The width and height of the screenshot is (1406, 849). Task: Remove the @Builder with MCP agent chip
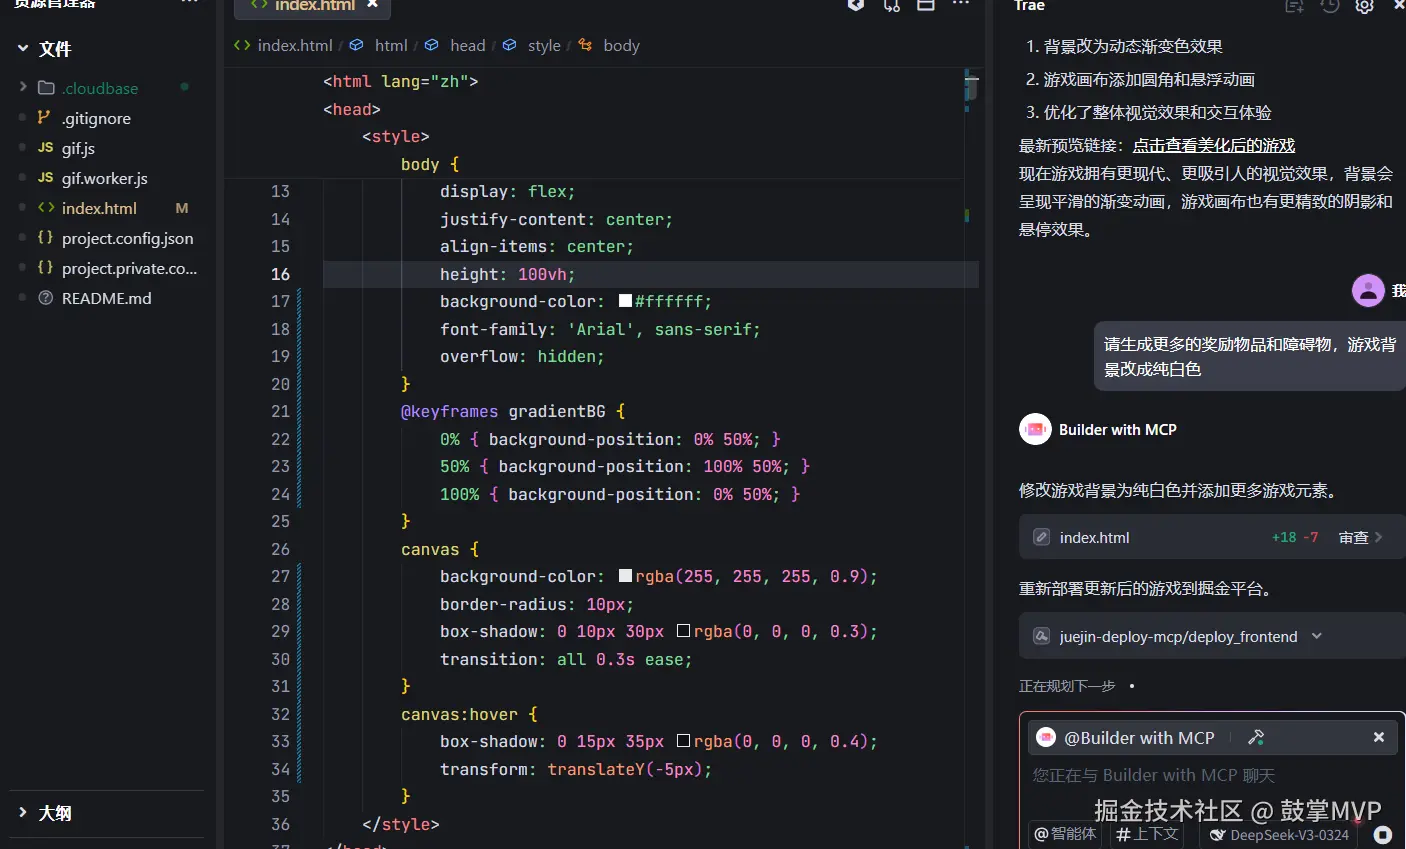coord(1378,737)
